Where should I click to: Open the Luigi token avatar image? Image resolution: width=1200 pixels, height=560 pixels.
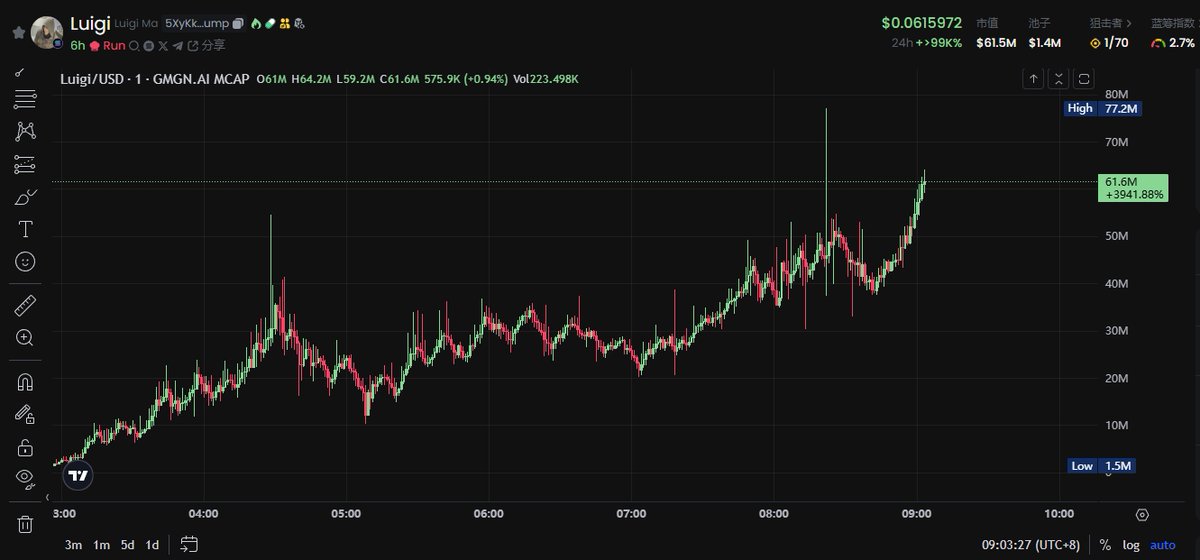click(47, 33)
